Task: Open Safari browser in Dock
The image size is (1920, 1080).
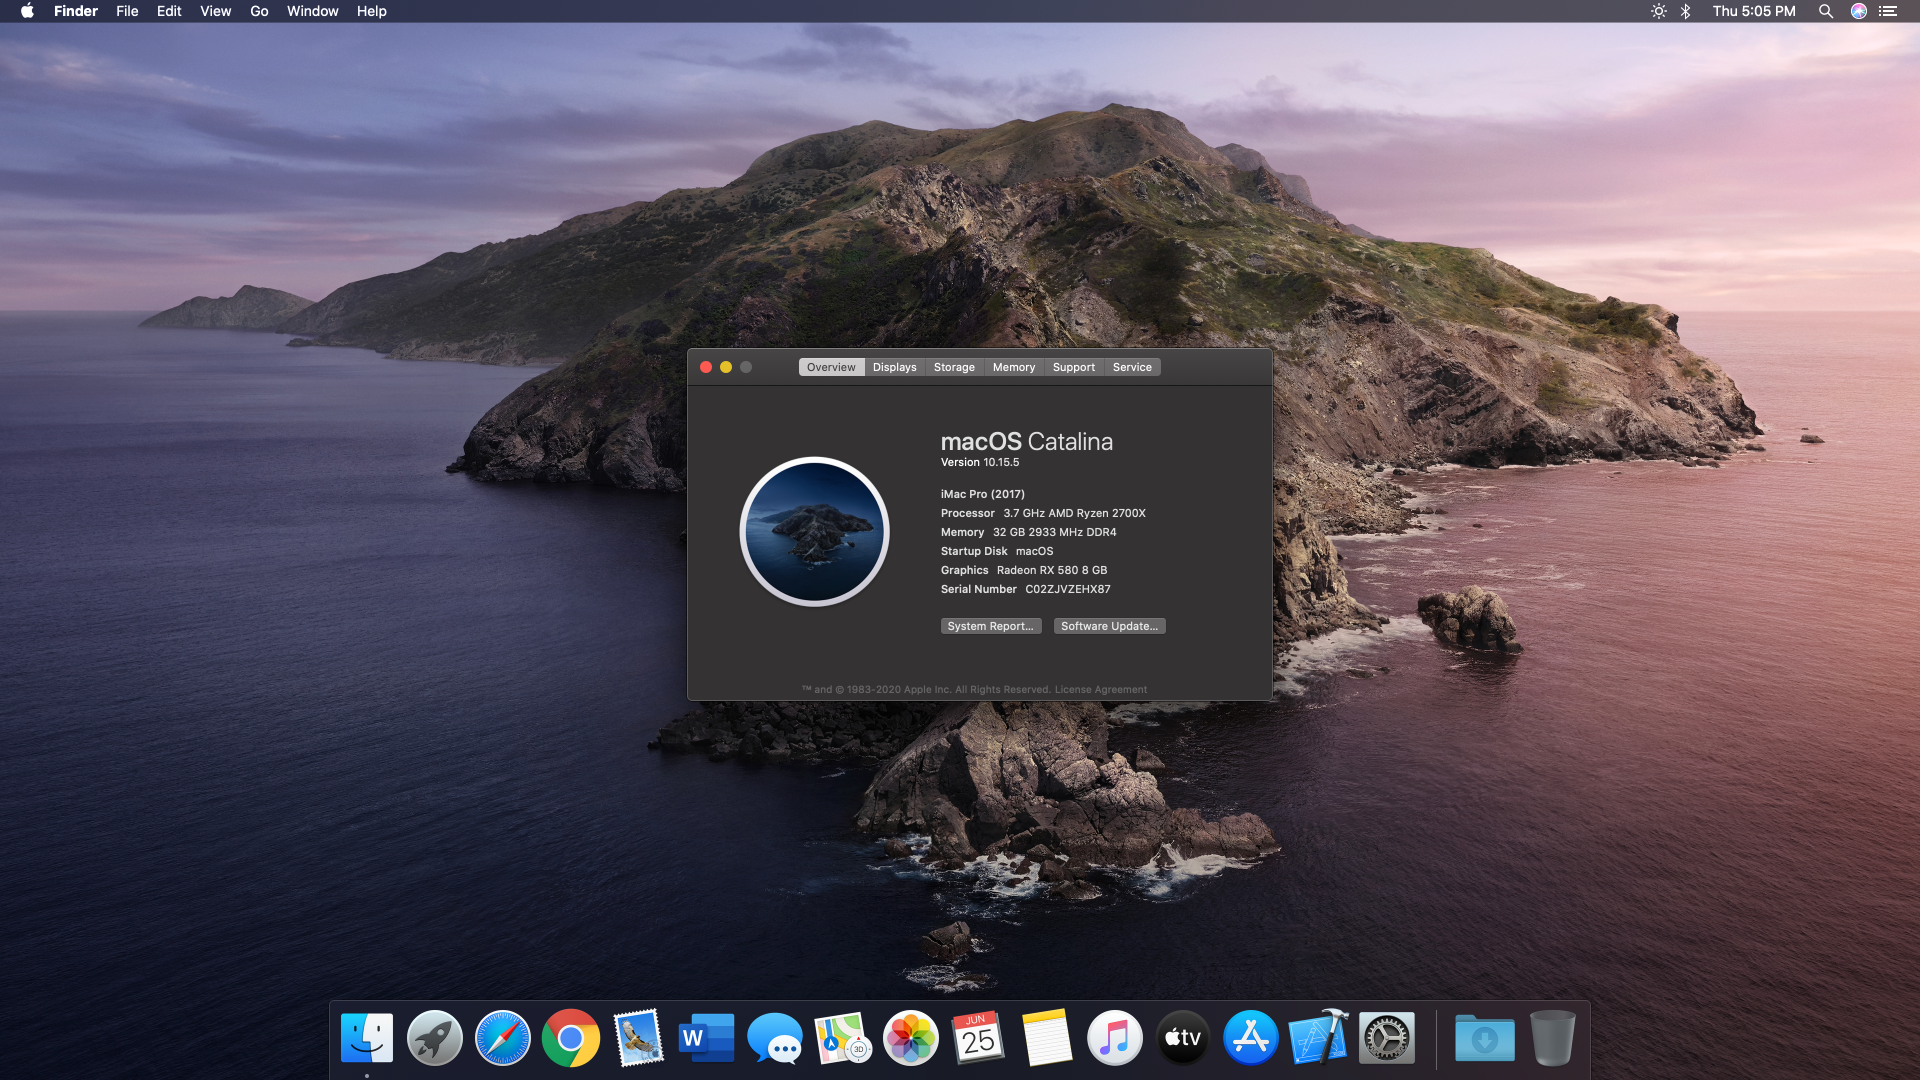Action: [x=502, y=1038]
